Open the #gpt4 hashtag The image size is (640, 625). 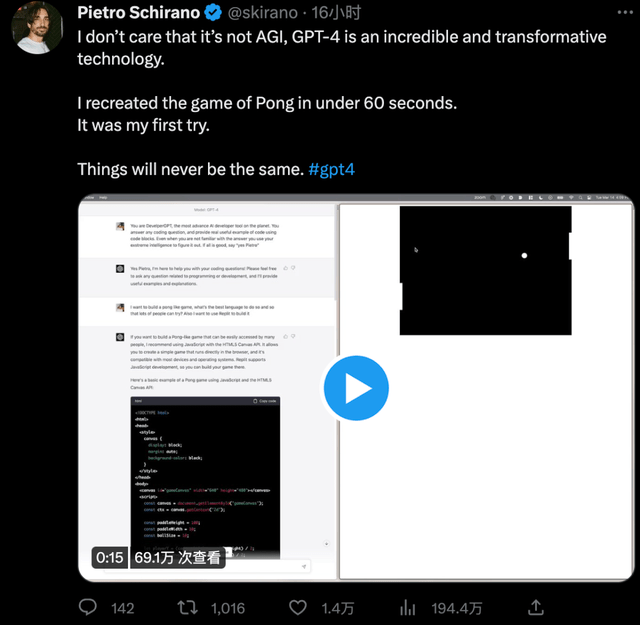click(331, 169)
